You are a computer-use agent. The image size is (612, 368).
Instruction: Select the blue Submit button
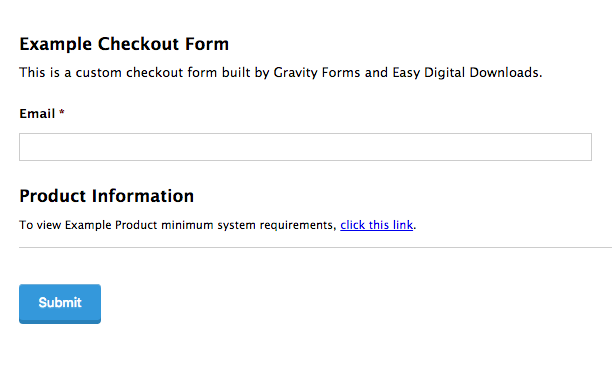click(60, 304)
